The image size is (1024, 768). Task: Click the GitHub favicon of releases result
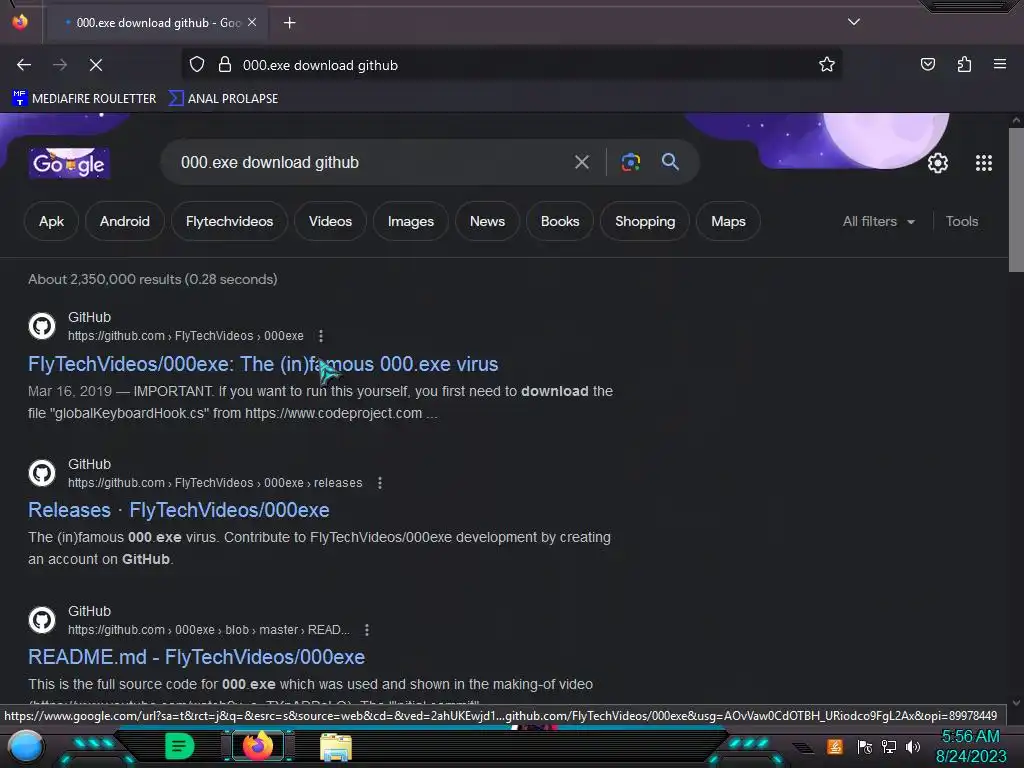click(x=42, y=473)
